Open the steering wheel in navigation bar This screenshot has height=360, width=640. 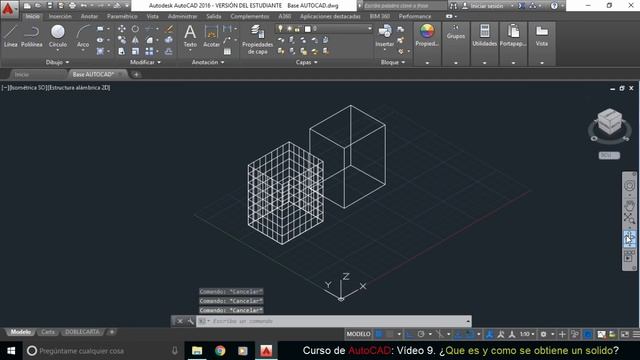[x=629, y=186]
